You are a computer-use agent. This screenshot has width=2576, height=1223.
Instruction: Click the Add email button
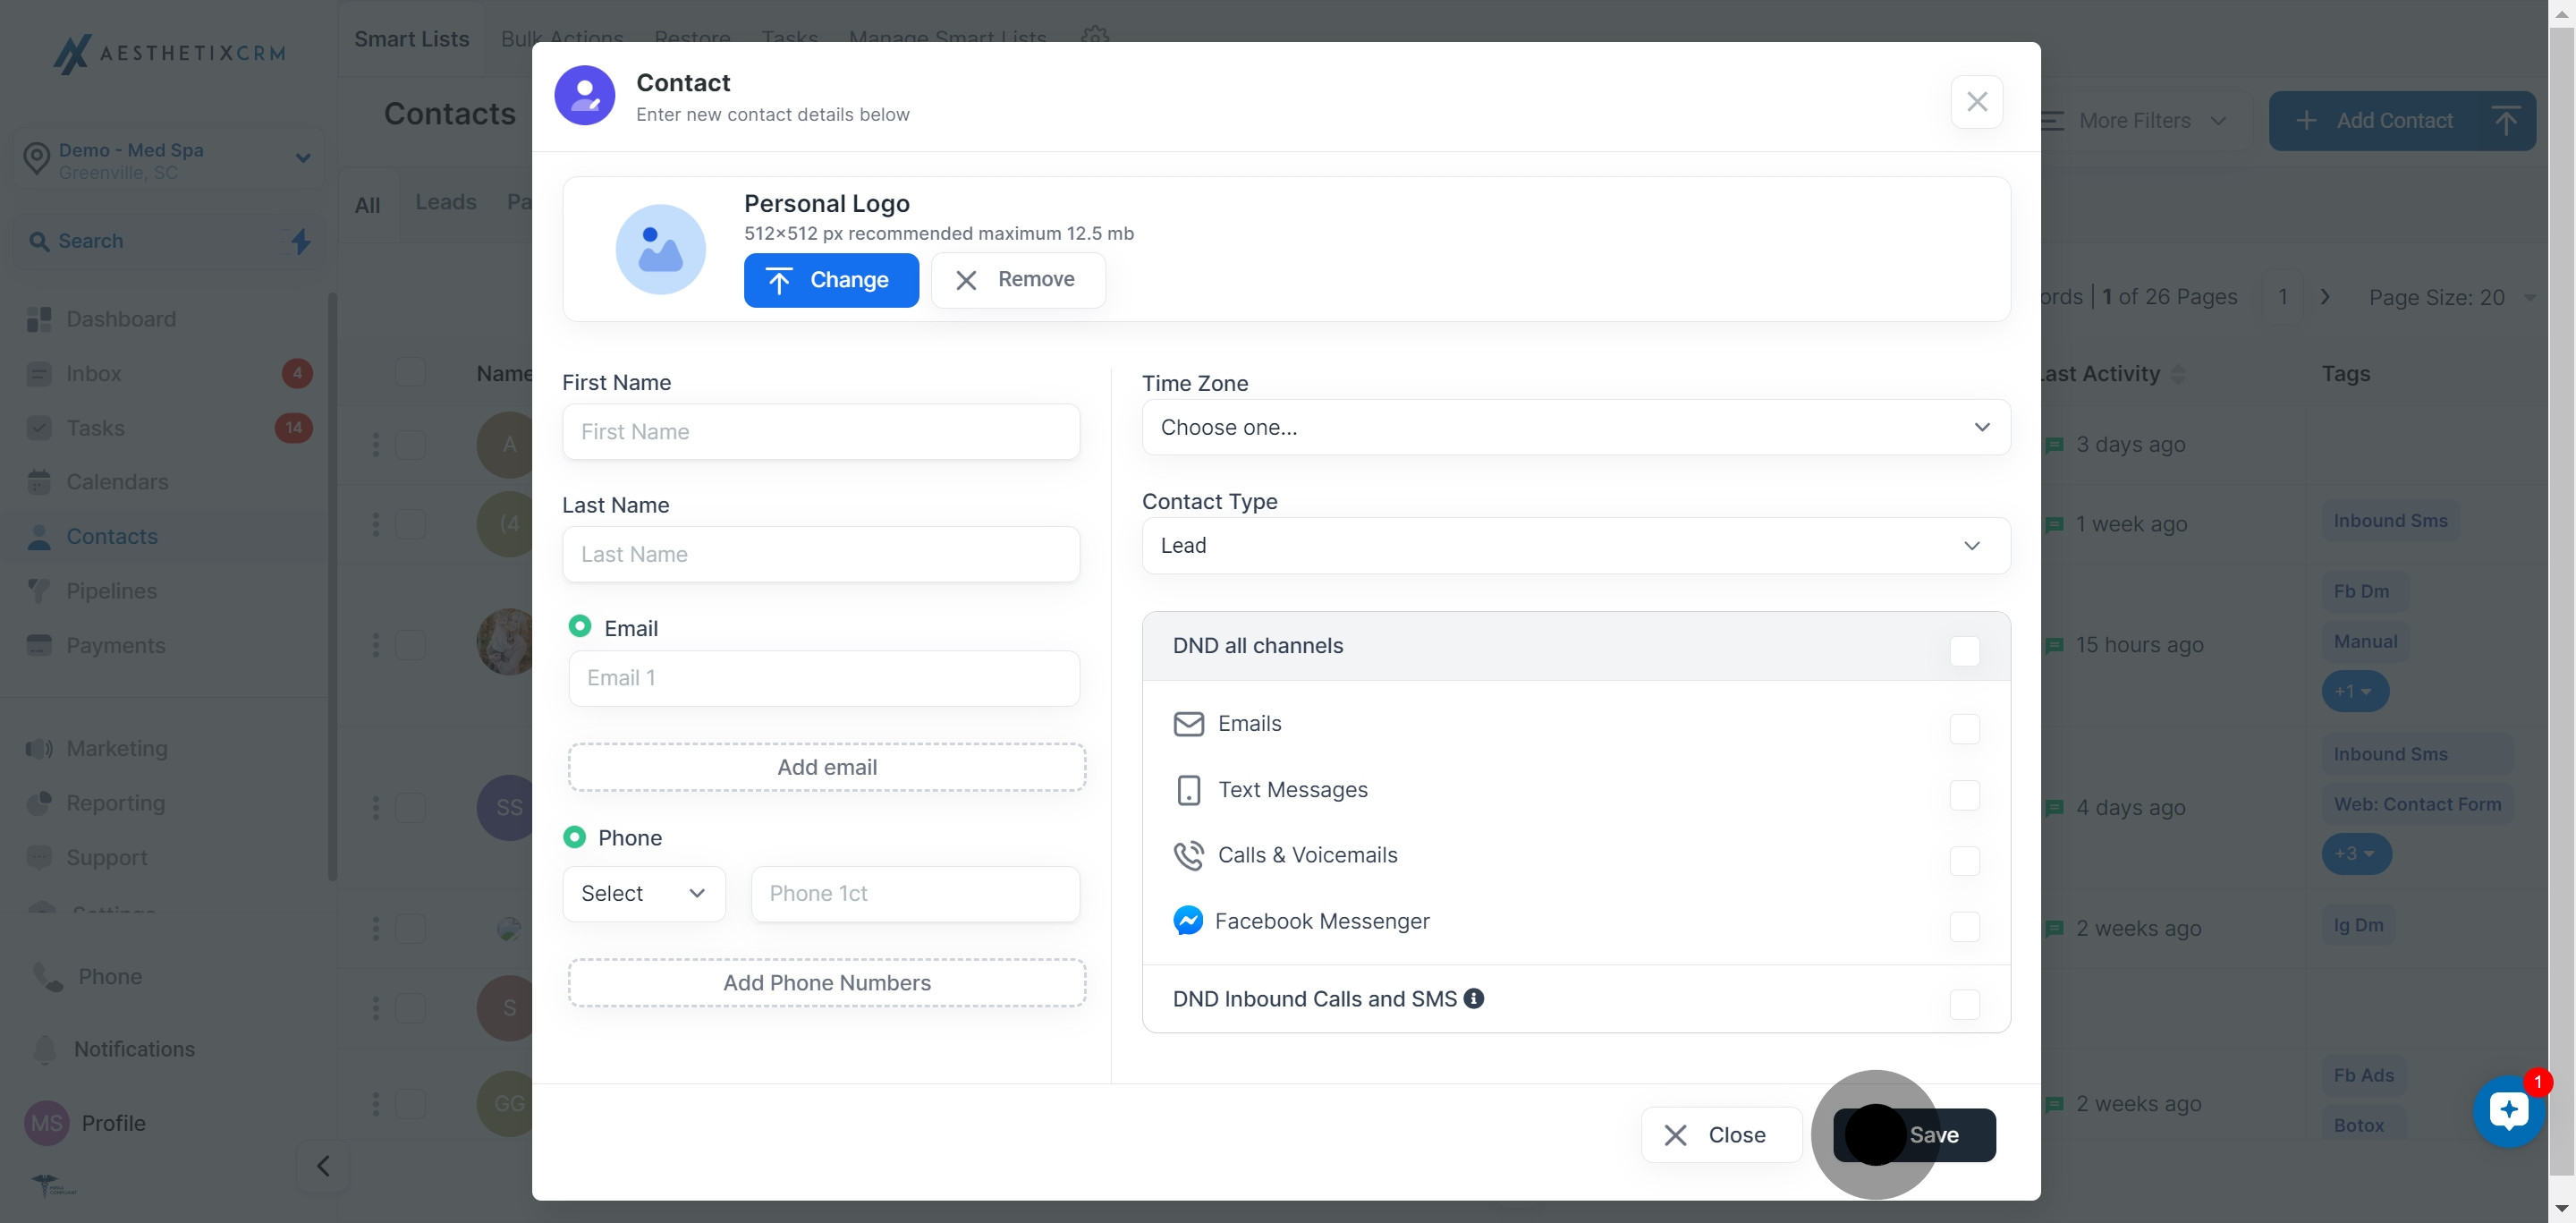pos(826,767)
